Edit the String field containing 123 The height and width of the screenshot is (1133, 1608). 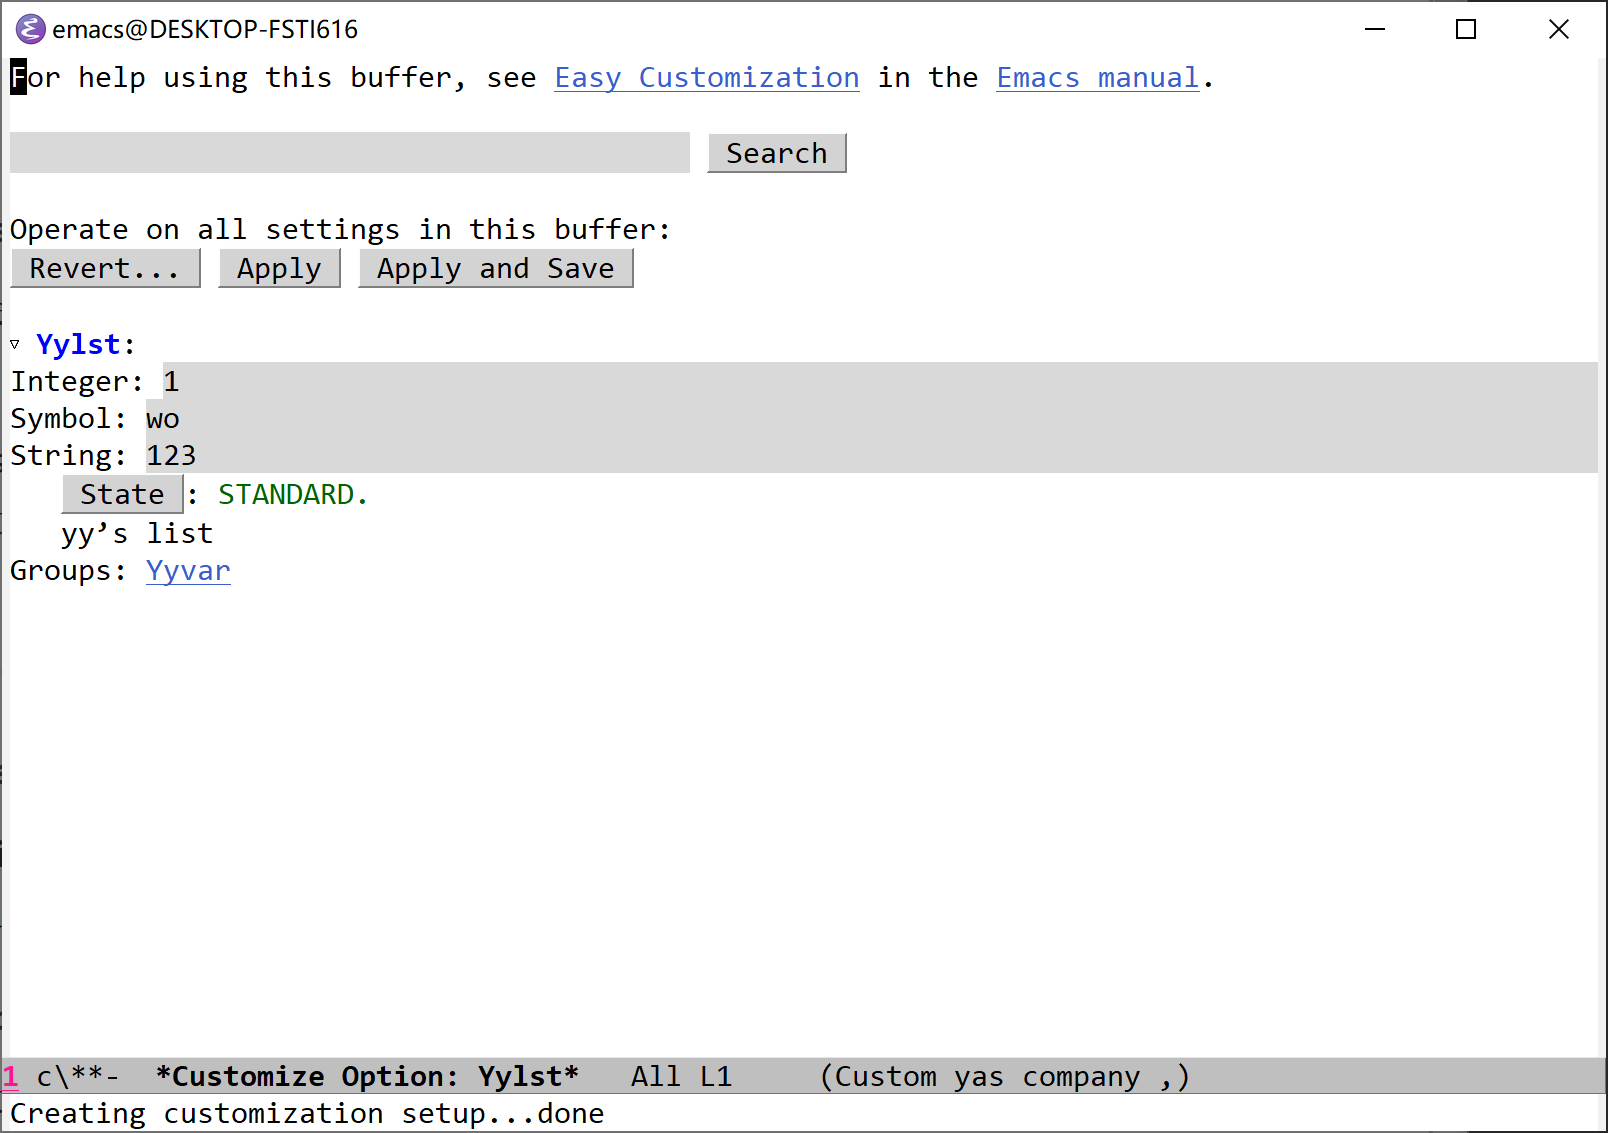pos(171,456)
